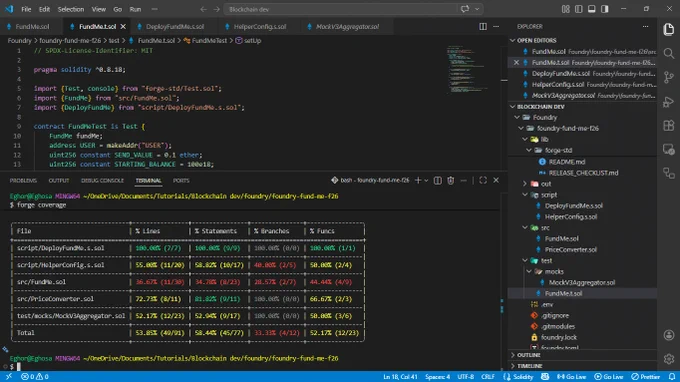The height and width of the screenshot is (382, 680).
Task: Collapse the Foundry folder
Action: click(x=545, y=118)
